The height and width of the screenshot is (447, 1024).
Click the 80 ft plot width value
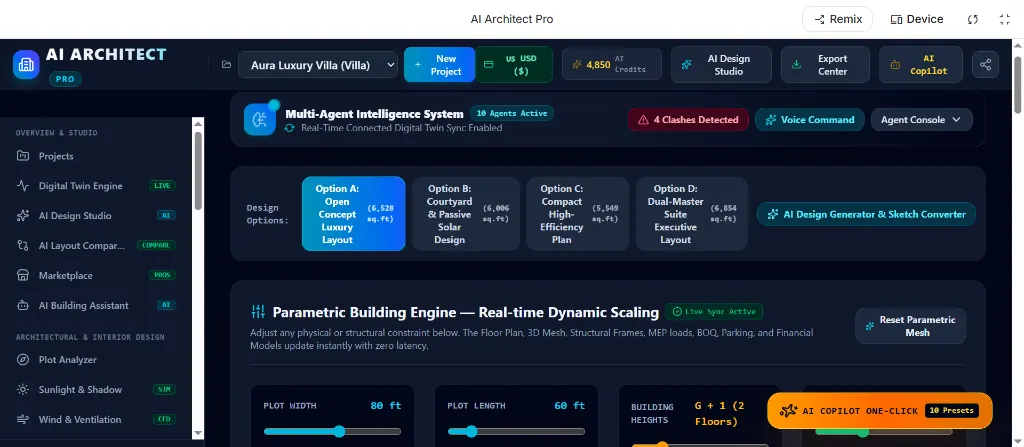tap(386, 405)
